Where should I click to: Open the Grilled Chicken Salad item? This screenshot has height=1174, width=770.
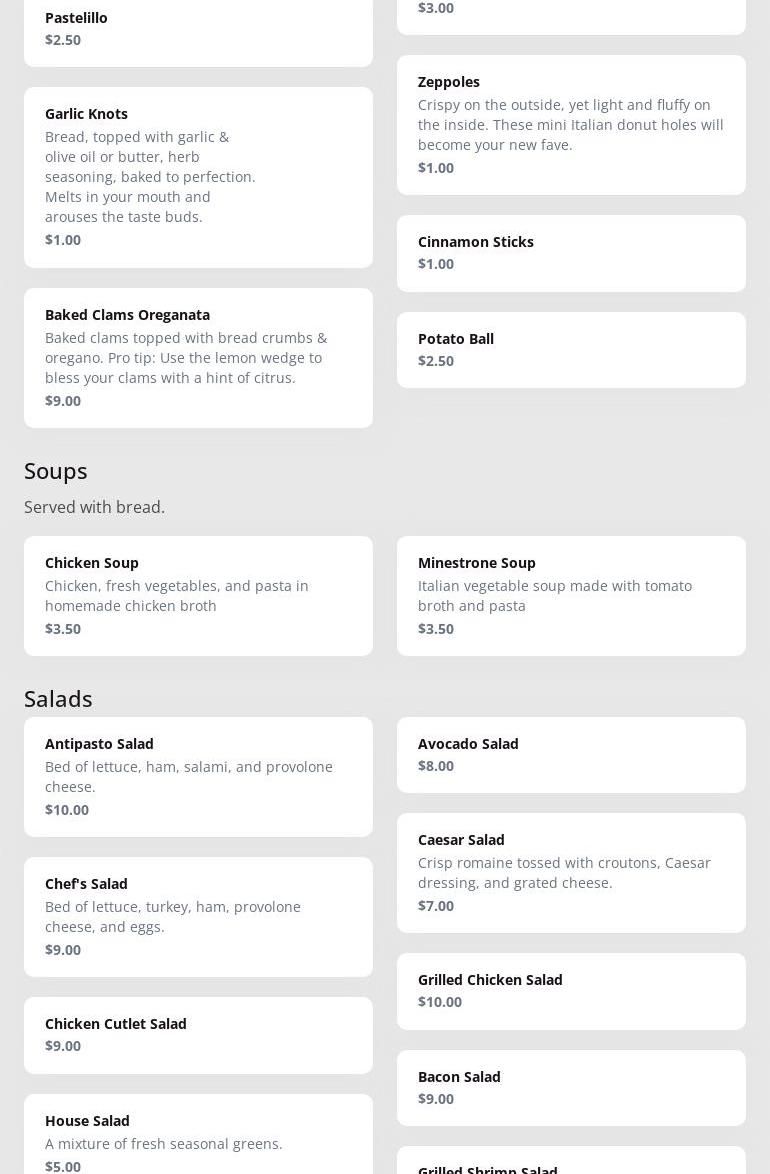(x=571, y=991)
